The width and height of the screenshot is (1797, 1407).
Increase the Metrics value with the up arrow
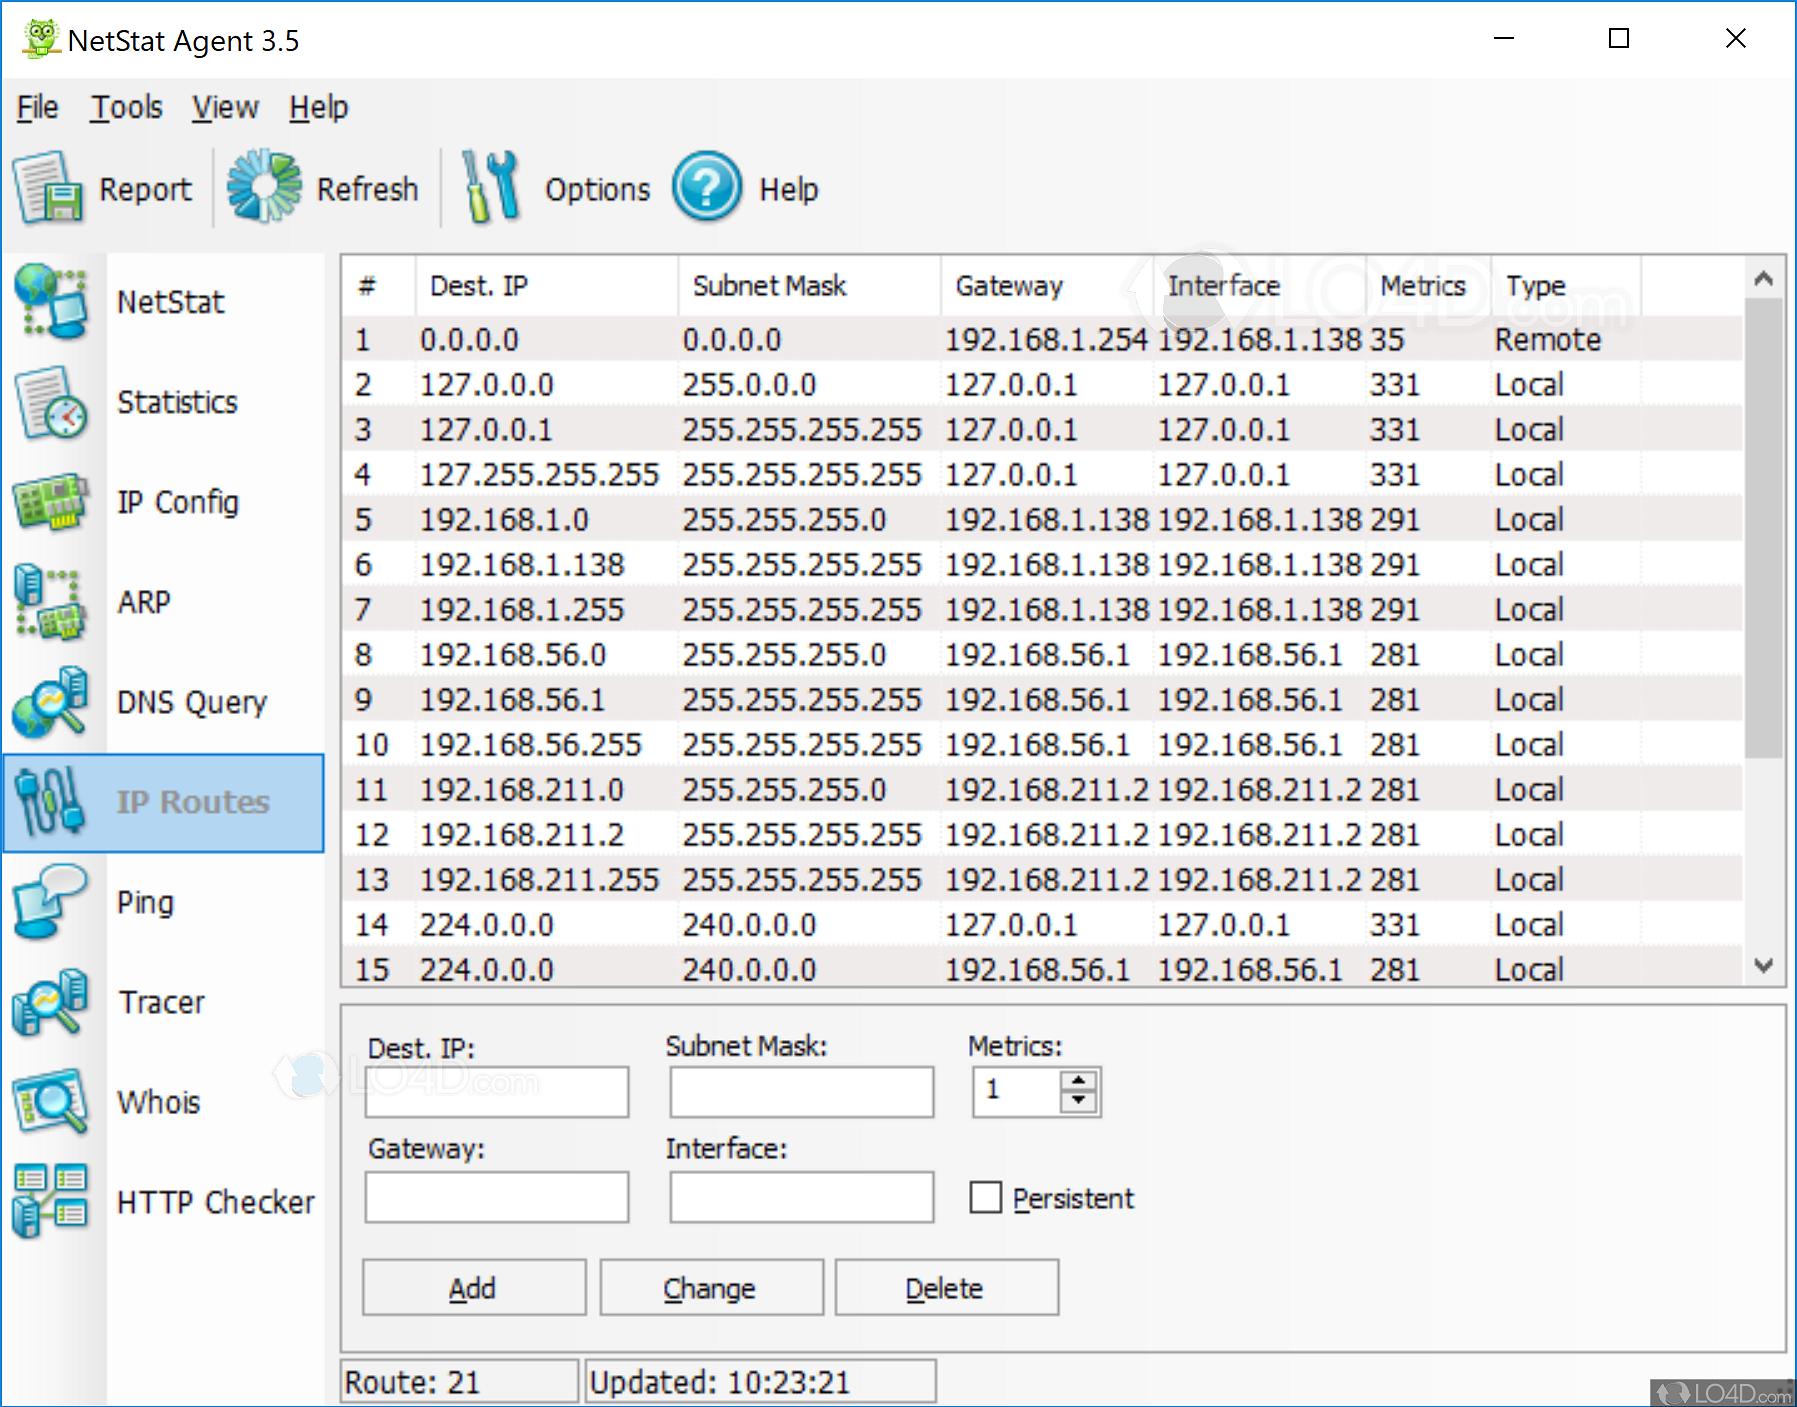[x=1077, y=1080]
